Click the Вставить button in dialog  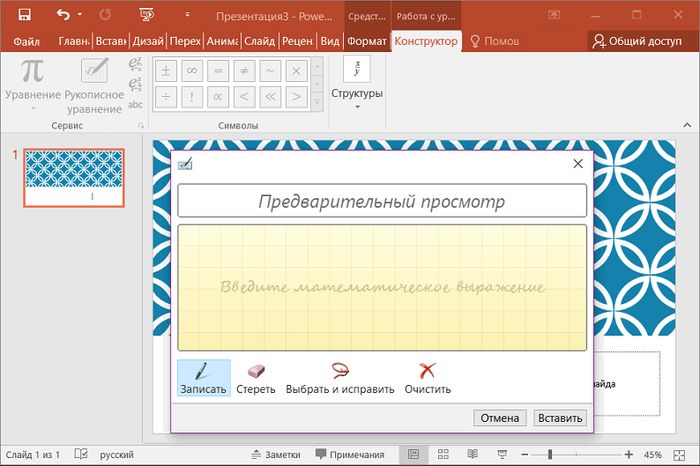560,418
